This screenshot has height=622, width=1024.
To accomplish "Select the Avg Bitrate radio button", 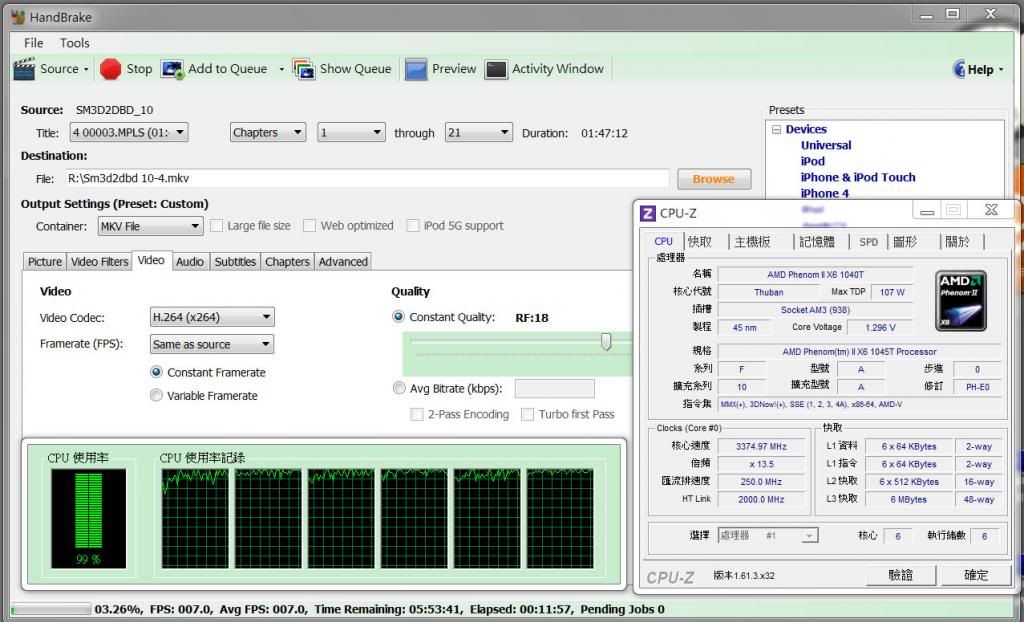I will click(399, 388).
